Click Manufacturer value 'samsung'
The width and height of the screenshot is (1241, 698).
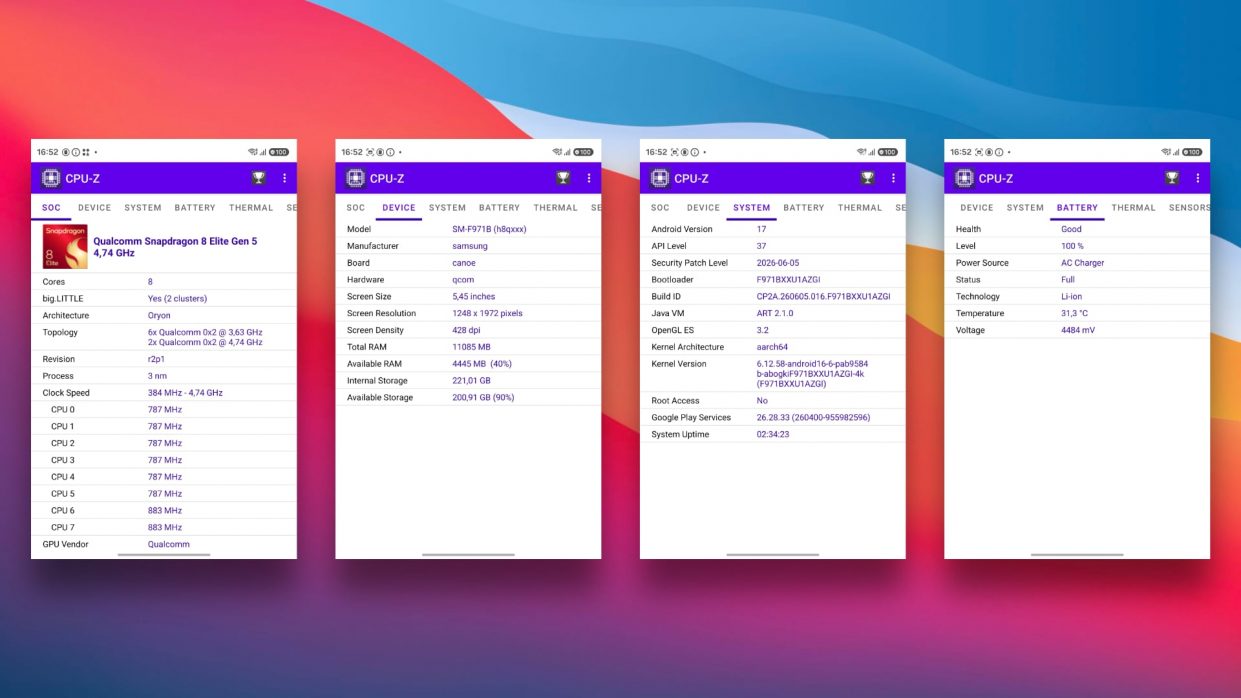pyautogui.click(x=470, y=246)
